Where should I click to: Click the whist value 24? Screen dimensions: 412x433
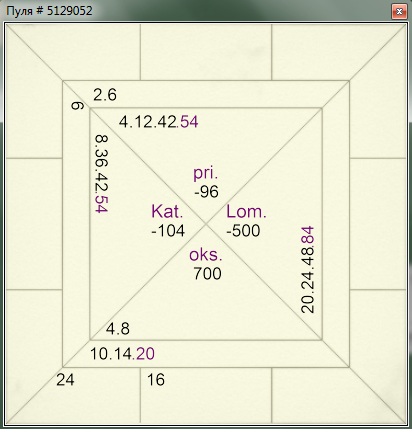tap(65, 380)
